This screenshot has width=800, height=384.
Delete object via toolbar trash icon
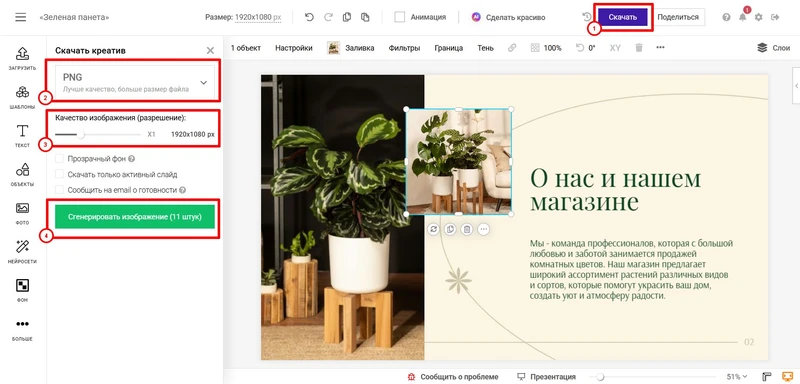coord(639,48)
